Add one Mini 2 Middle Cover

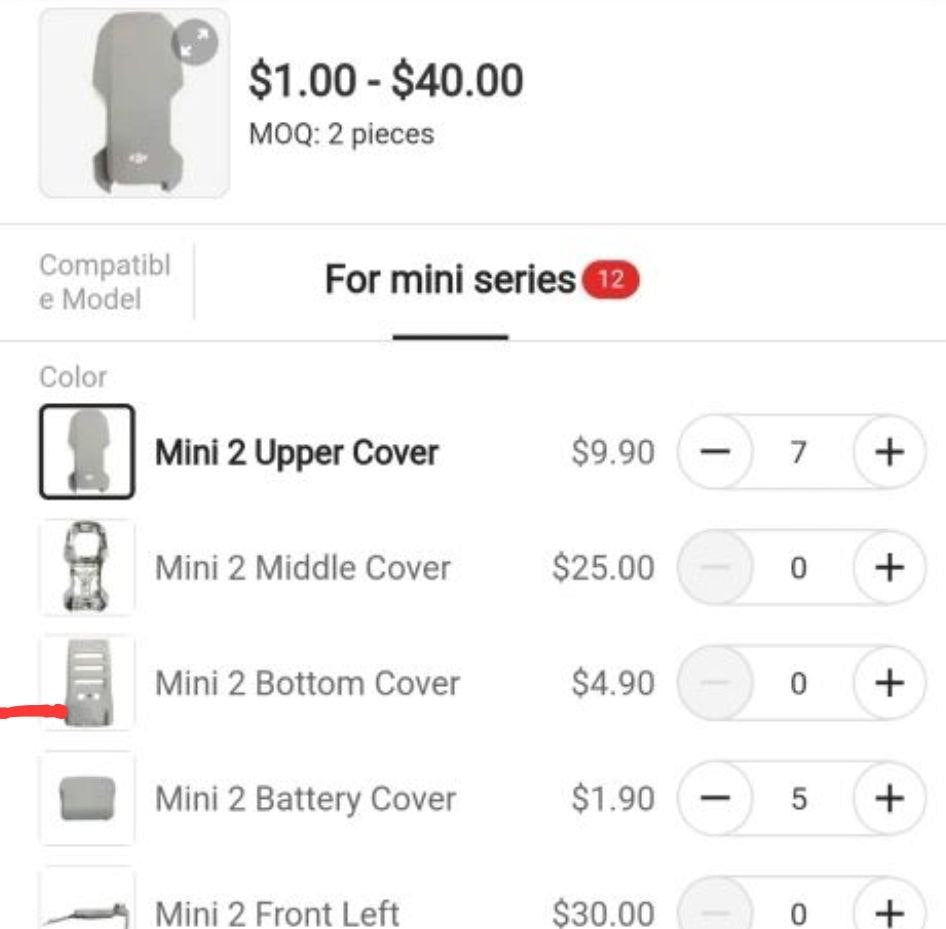coord(889,568)
